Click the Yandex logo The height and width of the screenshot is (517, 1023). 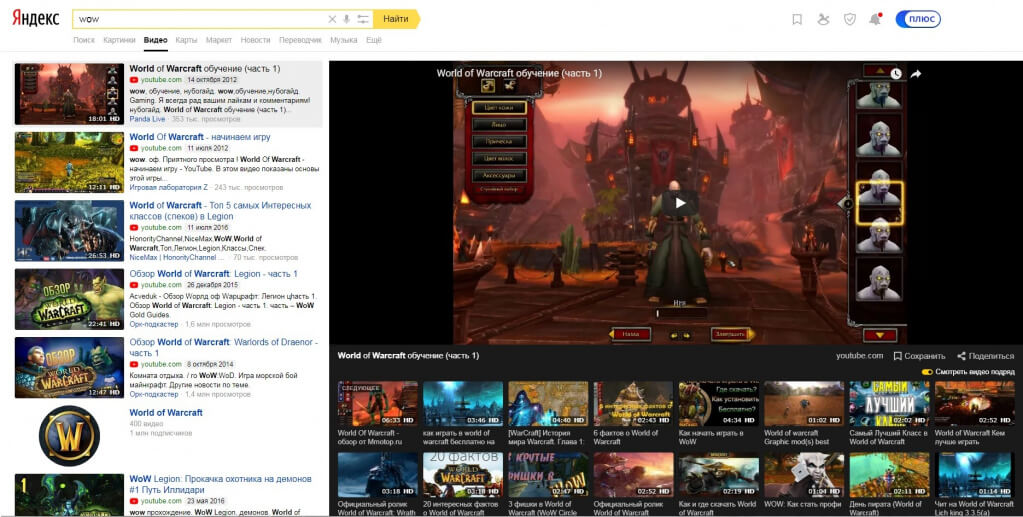tap(35, 18)
